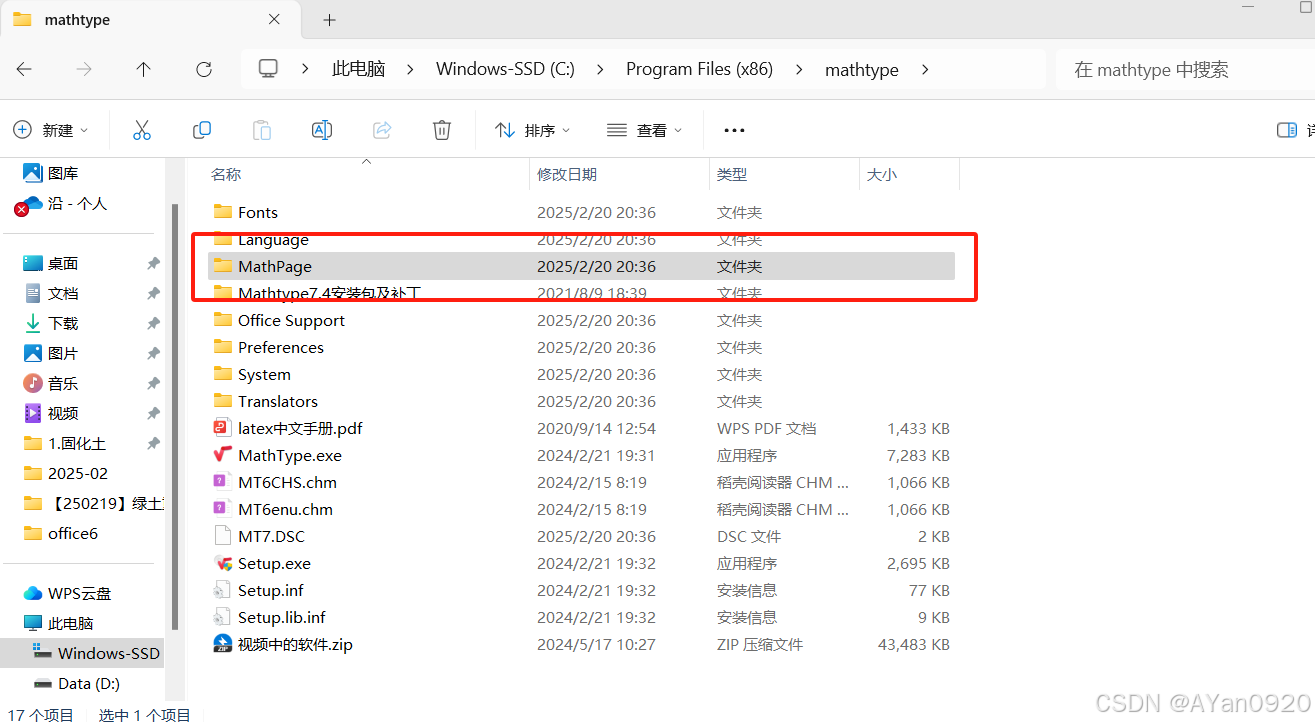Screen dimensions: 1315x725
Task: Go back with the left arrow
Action: click(24, 69)
